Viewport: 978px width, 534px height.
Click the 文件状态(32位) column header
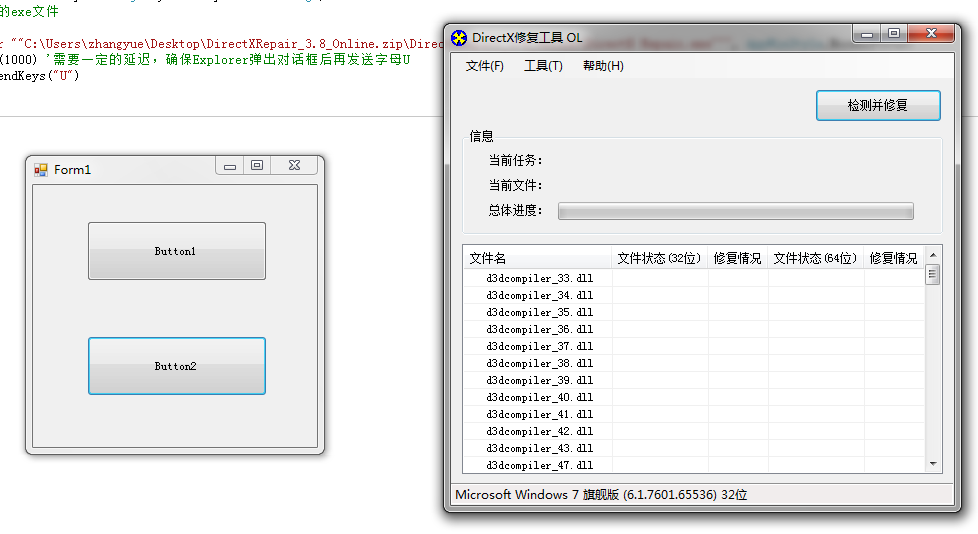tap(660, 258)
